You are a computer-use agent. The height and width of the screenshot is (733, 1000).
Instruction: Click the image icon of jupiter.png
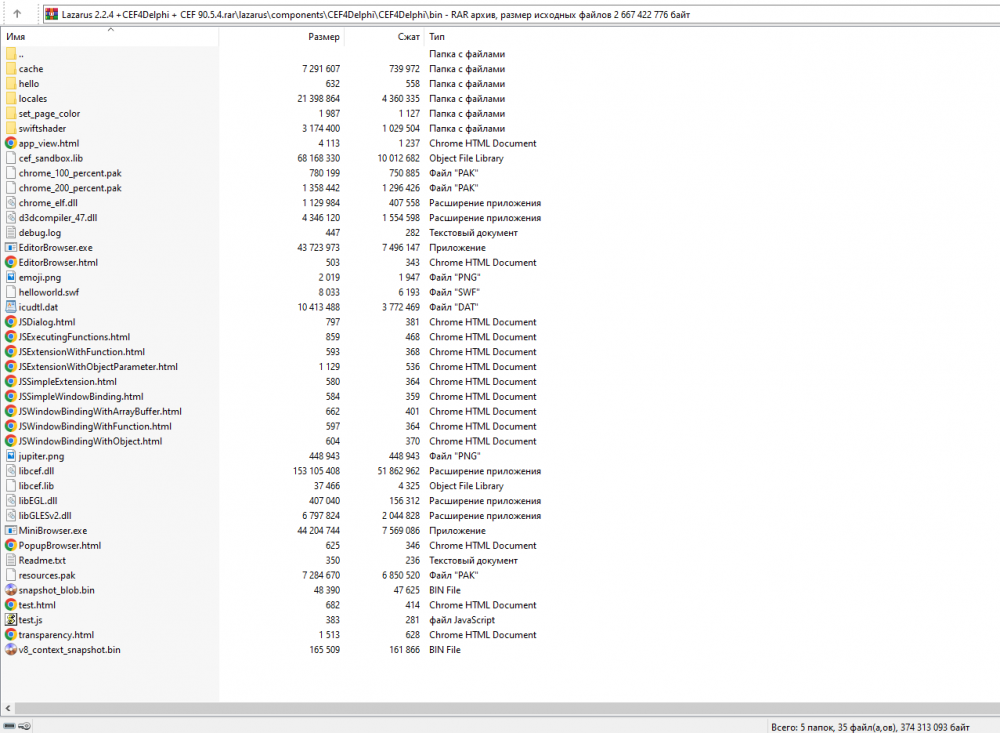[x=11, y=456]
